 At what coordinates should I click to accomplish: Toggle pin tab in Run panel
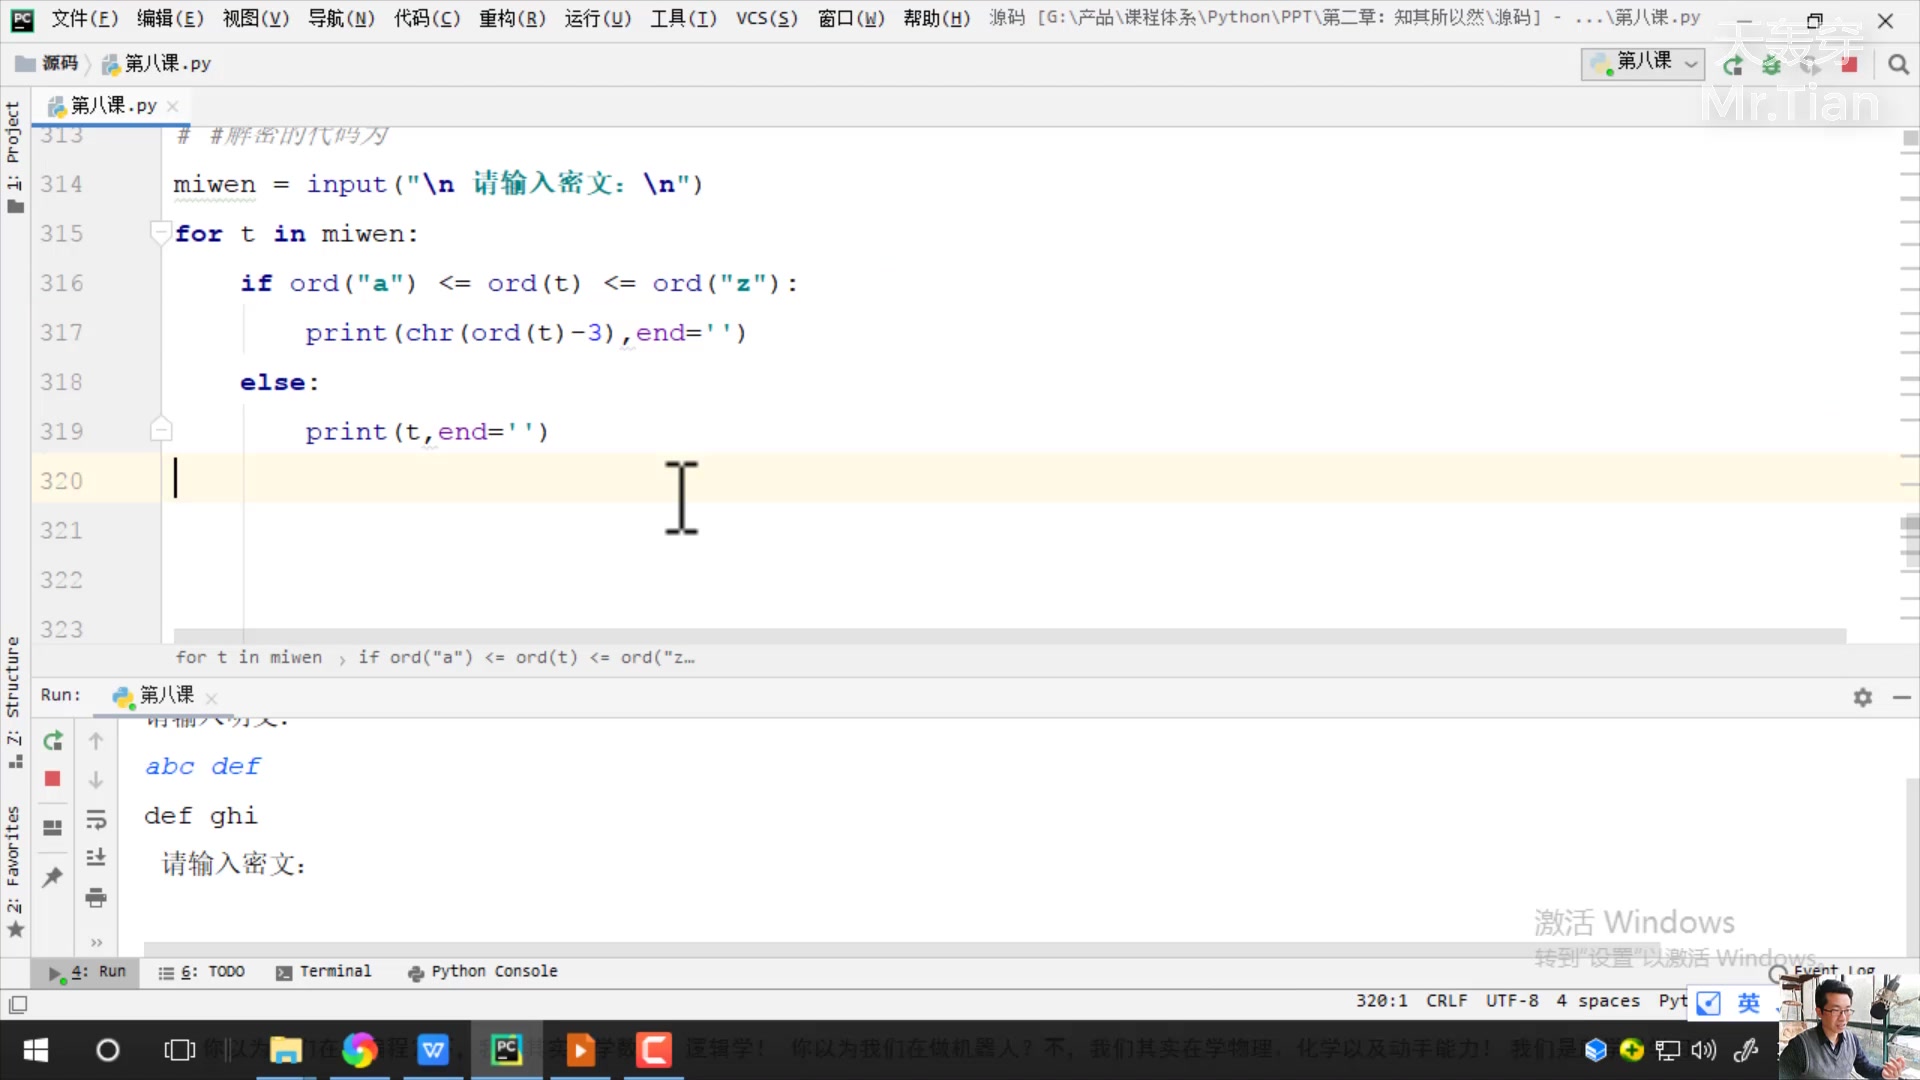pyautogui.click(x=53, y=877)
